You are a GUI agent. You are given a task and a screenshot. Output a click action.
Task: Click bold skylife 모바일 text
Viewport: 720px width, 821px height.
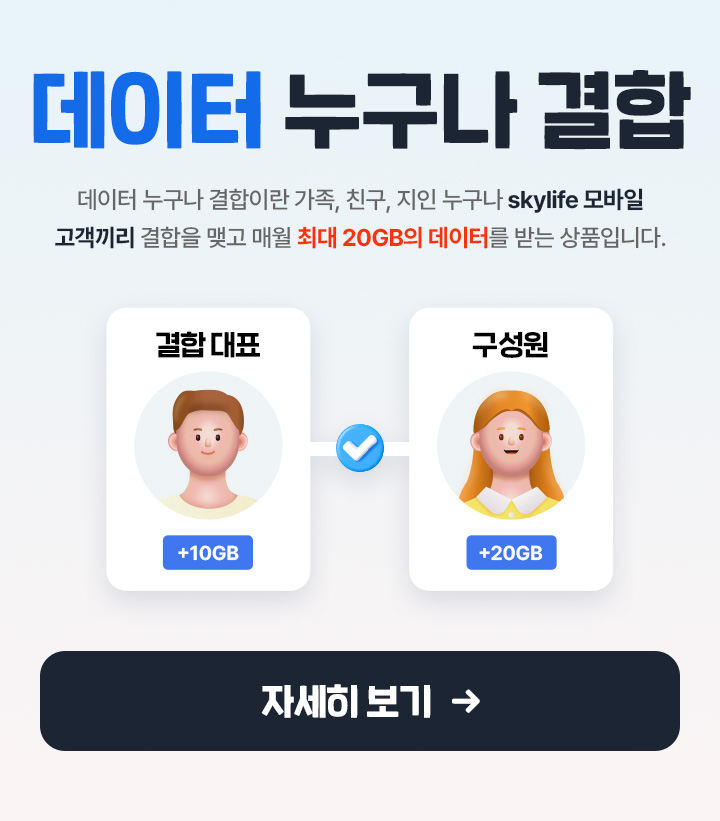click(575, 200)
